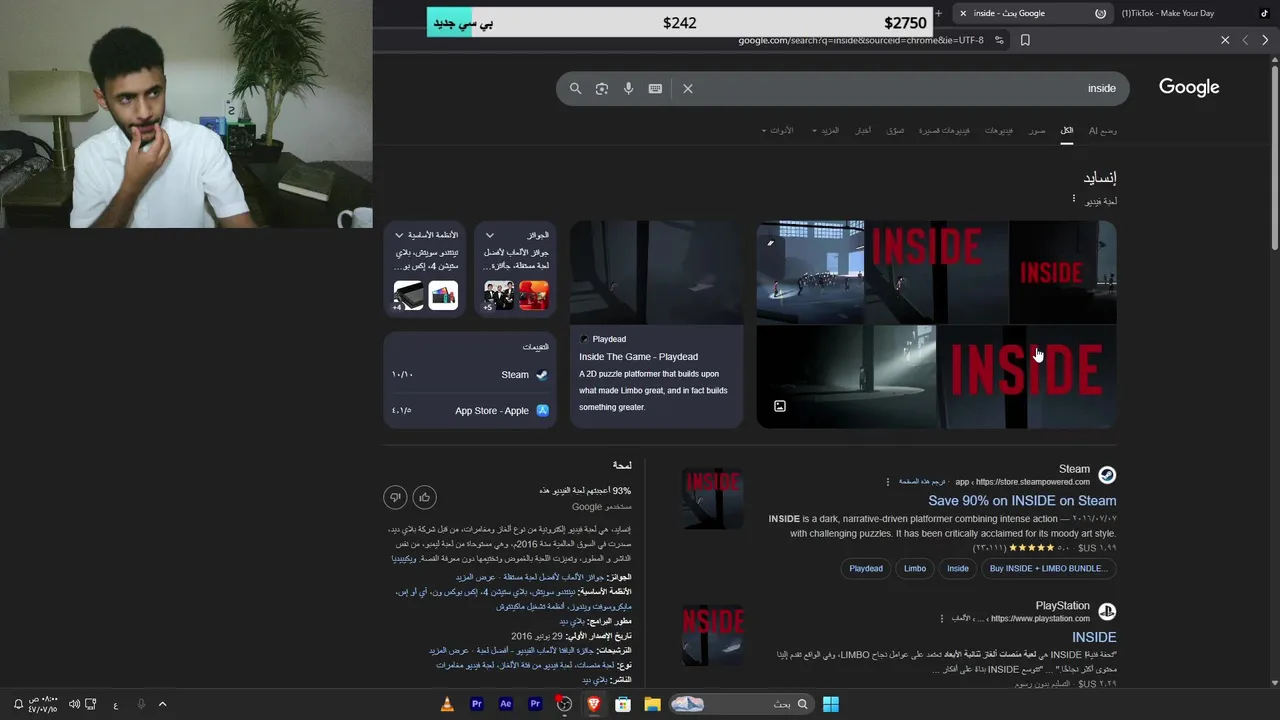Screen dimensions: 1280x720
Task: Show hidden tray icons chevron on taskbar
Action: [x=162, y=704]
